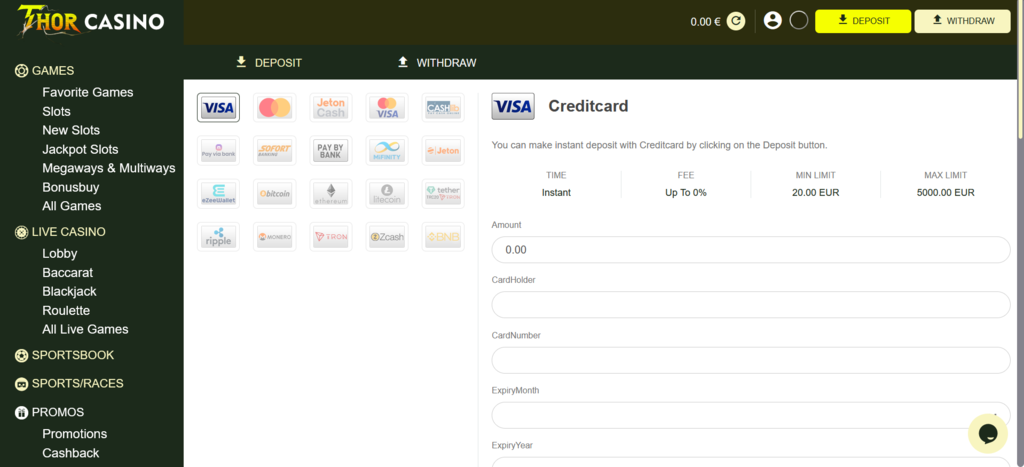The image size is (1024, 467).
Task: Click the 0.00 € balance text
Action: point(705,22)
